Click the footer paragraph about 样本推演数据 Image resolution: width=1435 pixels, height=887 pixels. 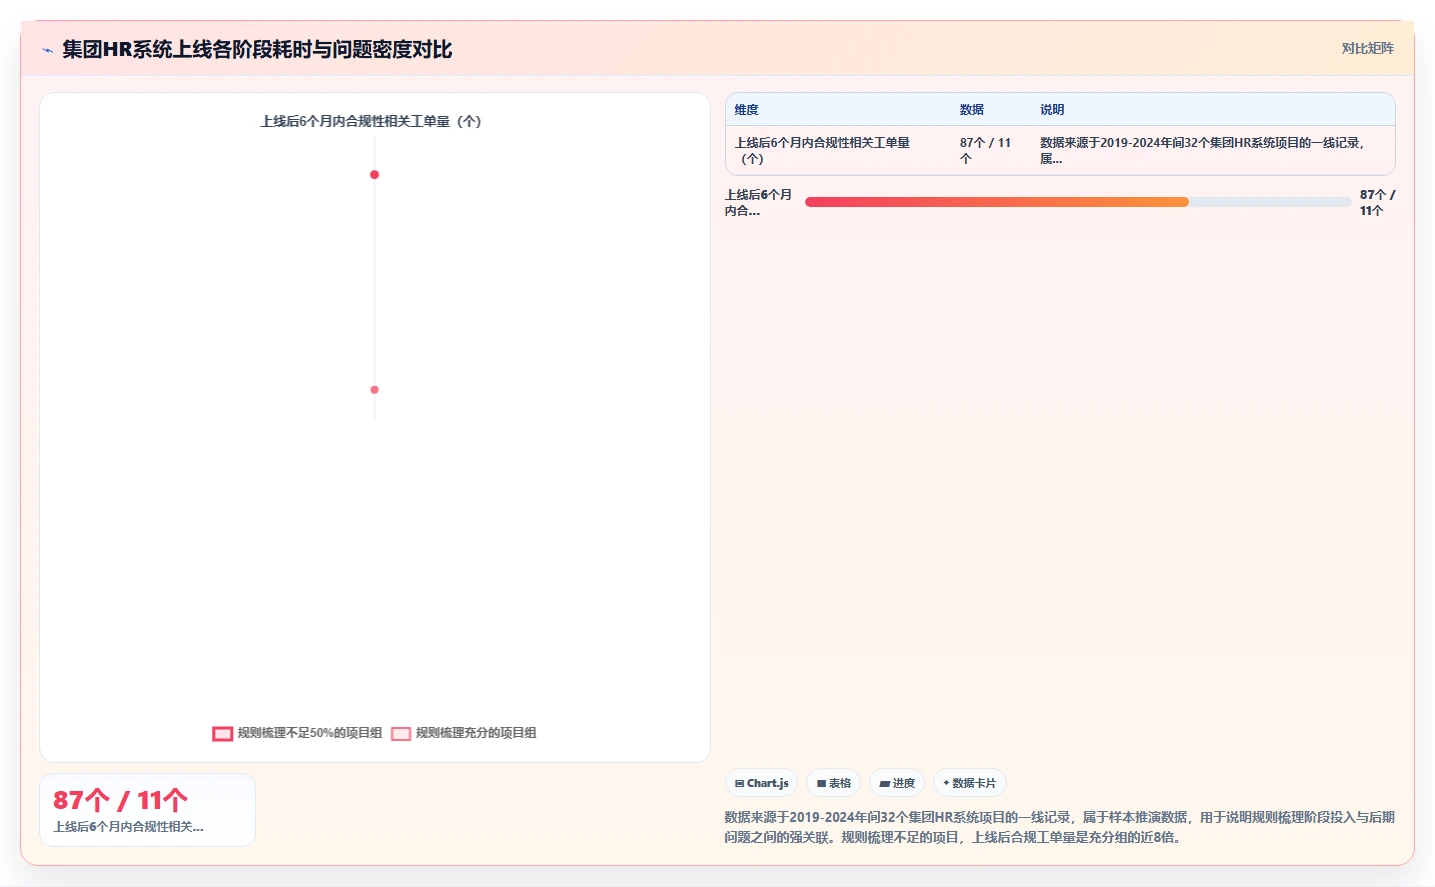1059,827
